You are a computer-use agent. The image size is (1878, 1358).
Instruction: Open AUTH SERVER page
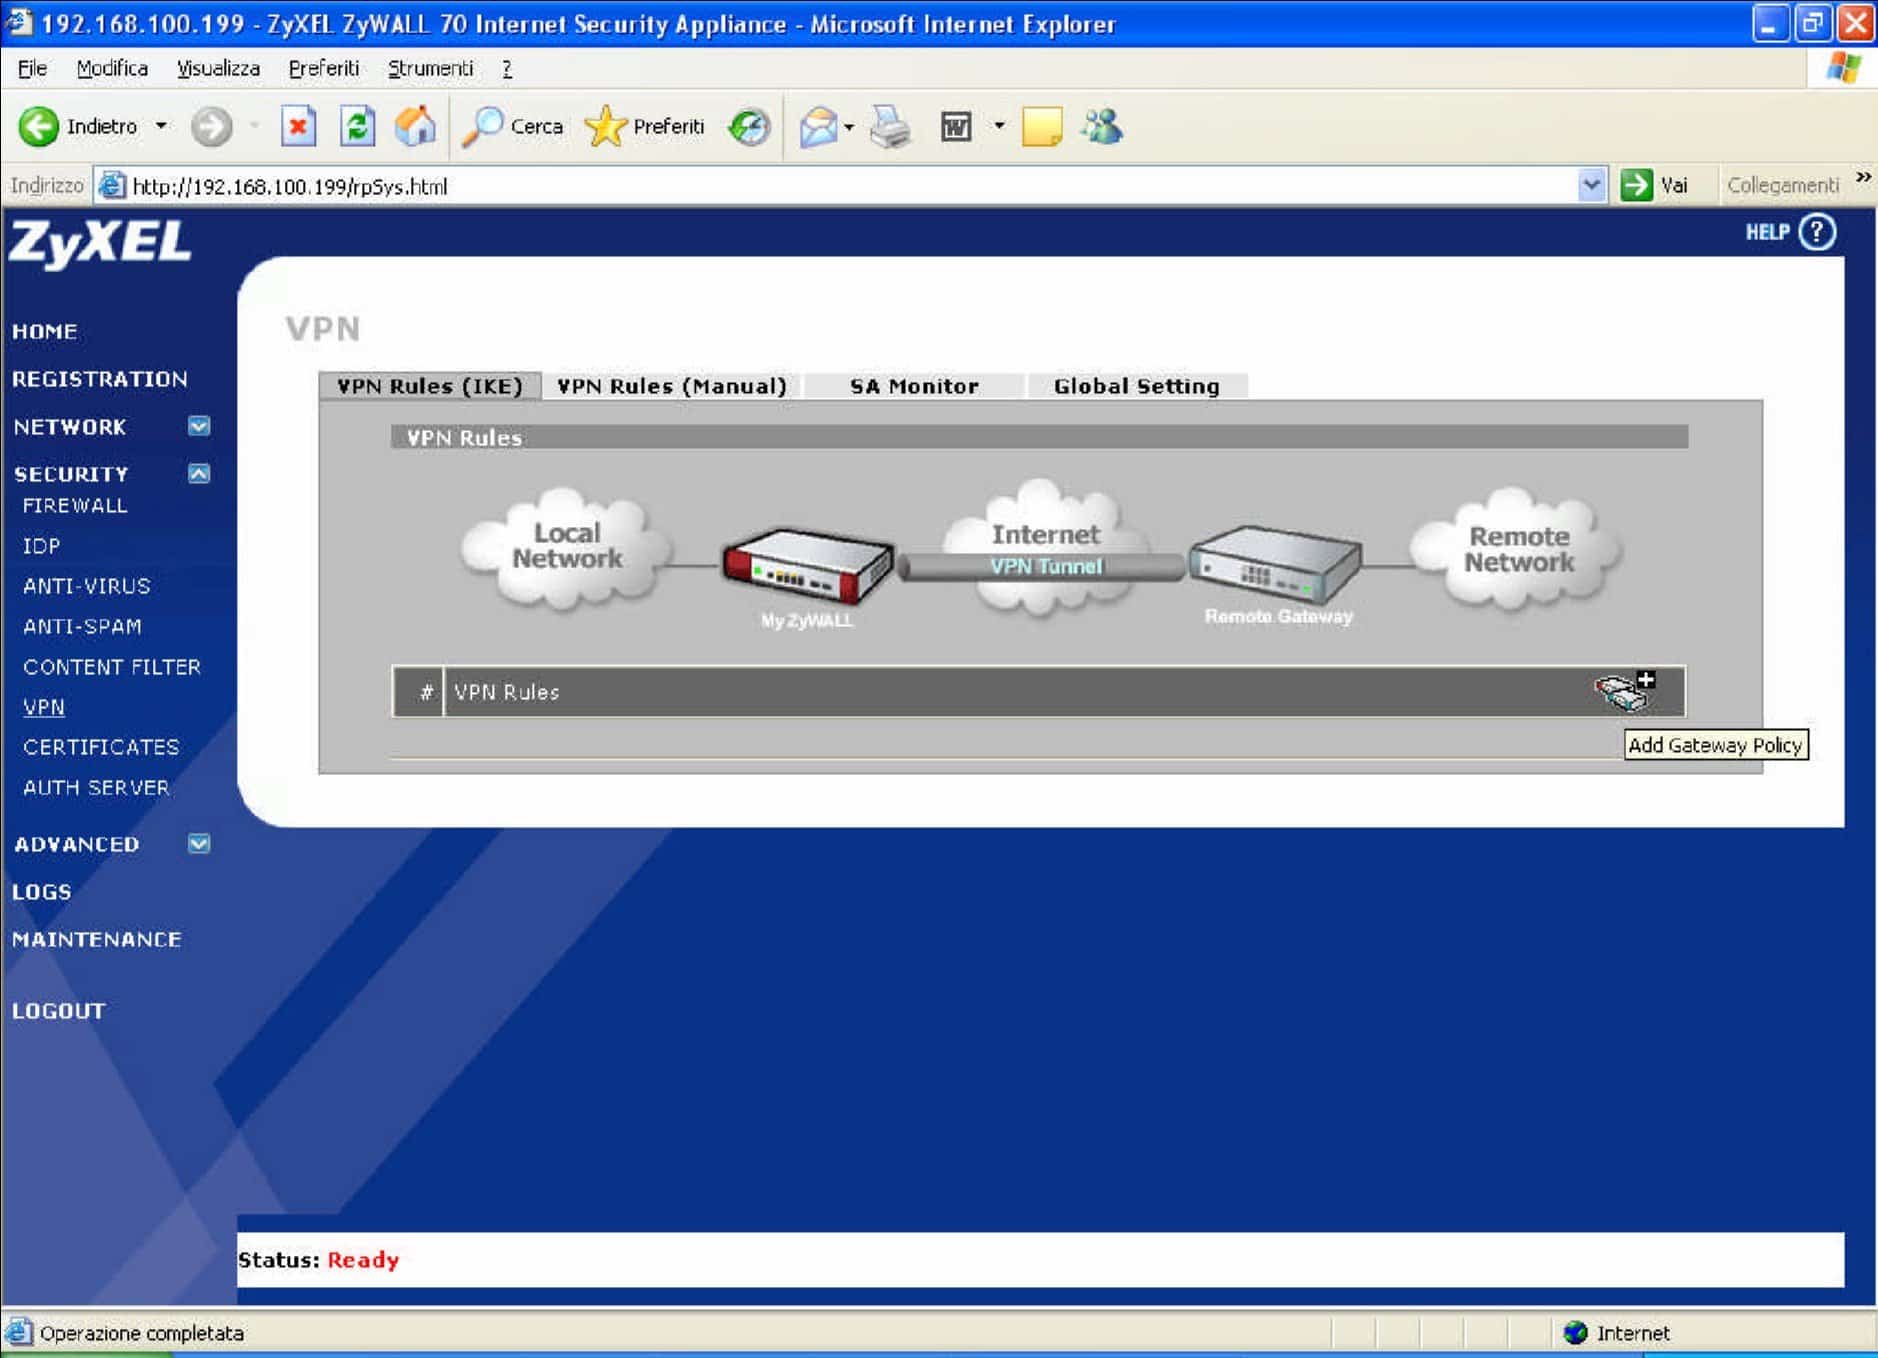[96, 787]
